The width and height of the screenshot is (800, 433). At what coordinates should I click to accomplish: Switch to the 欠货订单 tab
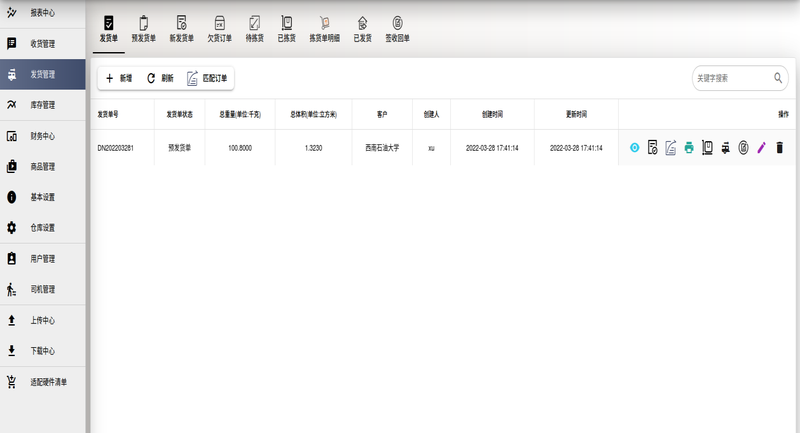point(219,28)
